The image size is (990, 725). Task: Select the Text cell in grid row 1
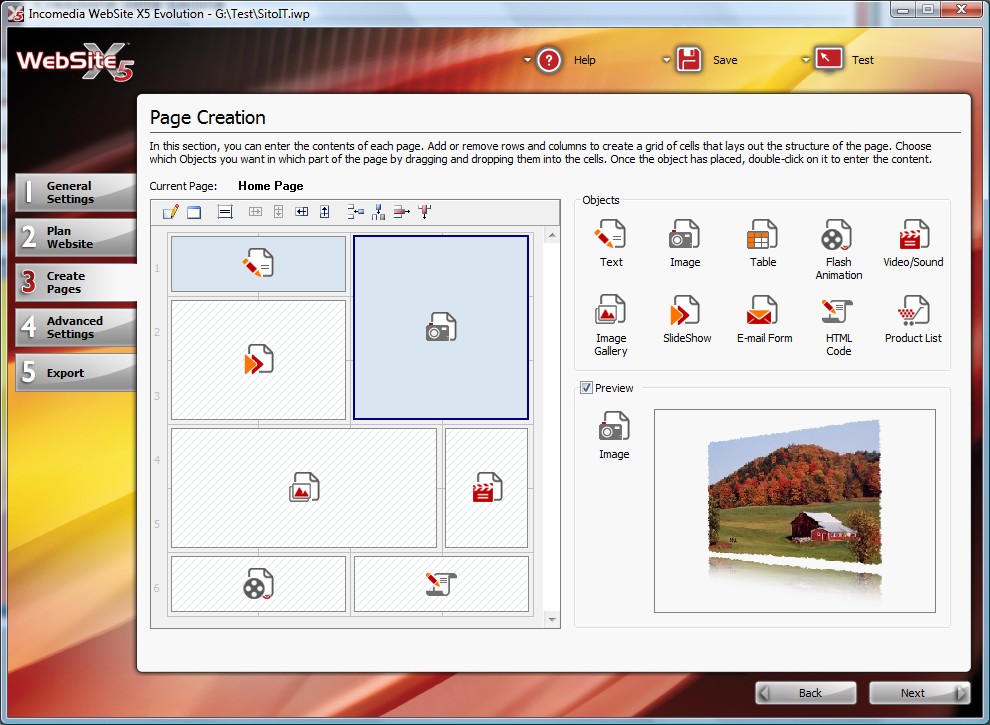click(258, 264)
